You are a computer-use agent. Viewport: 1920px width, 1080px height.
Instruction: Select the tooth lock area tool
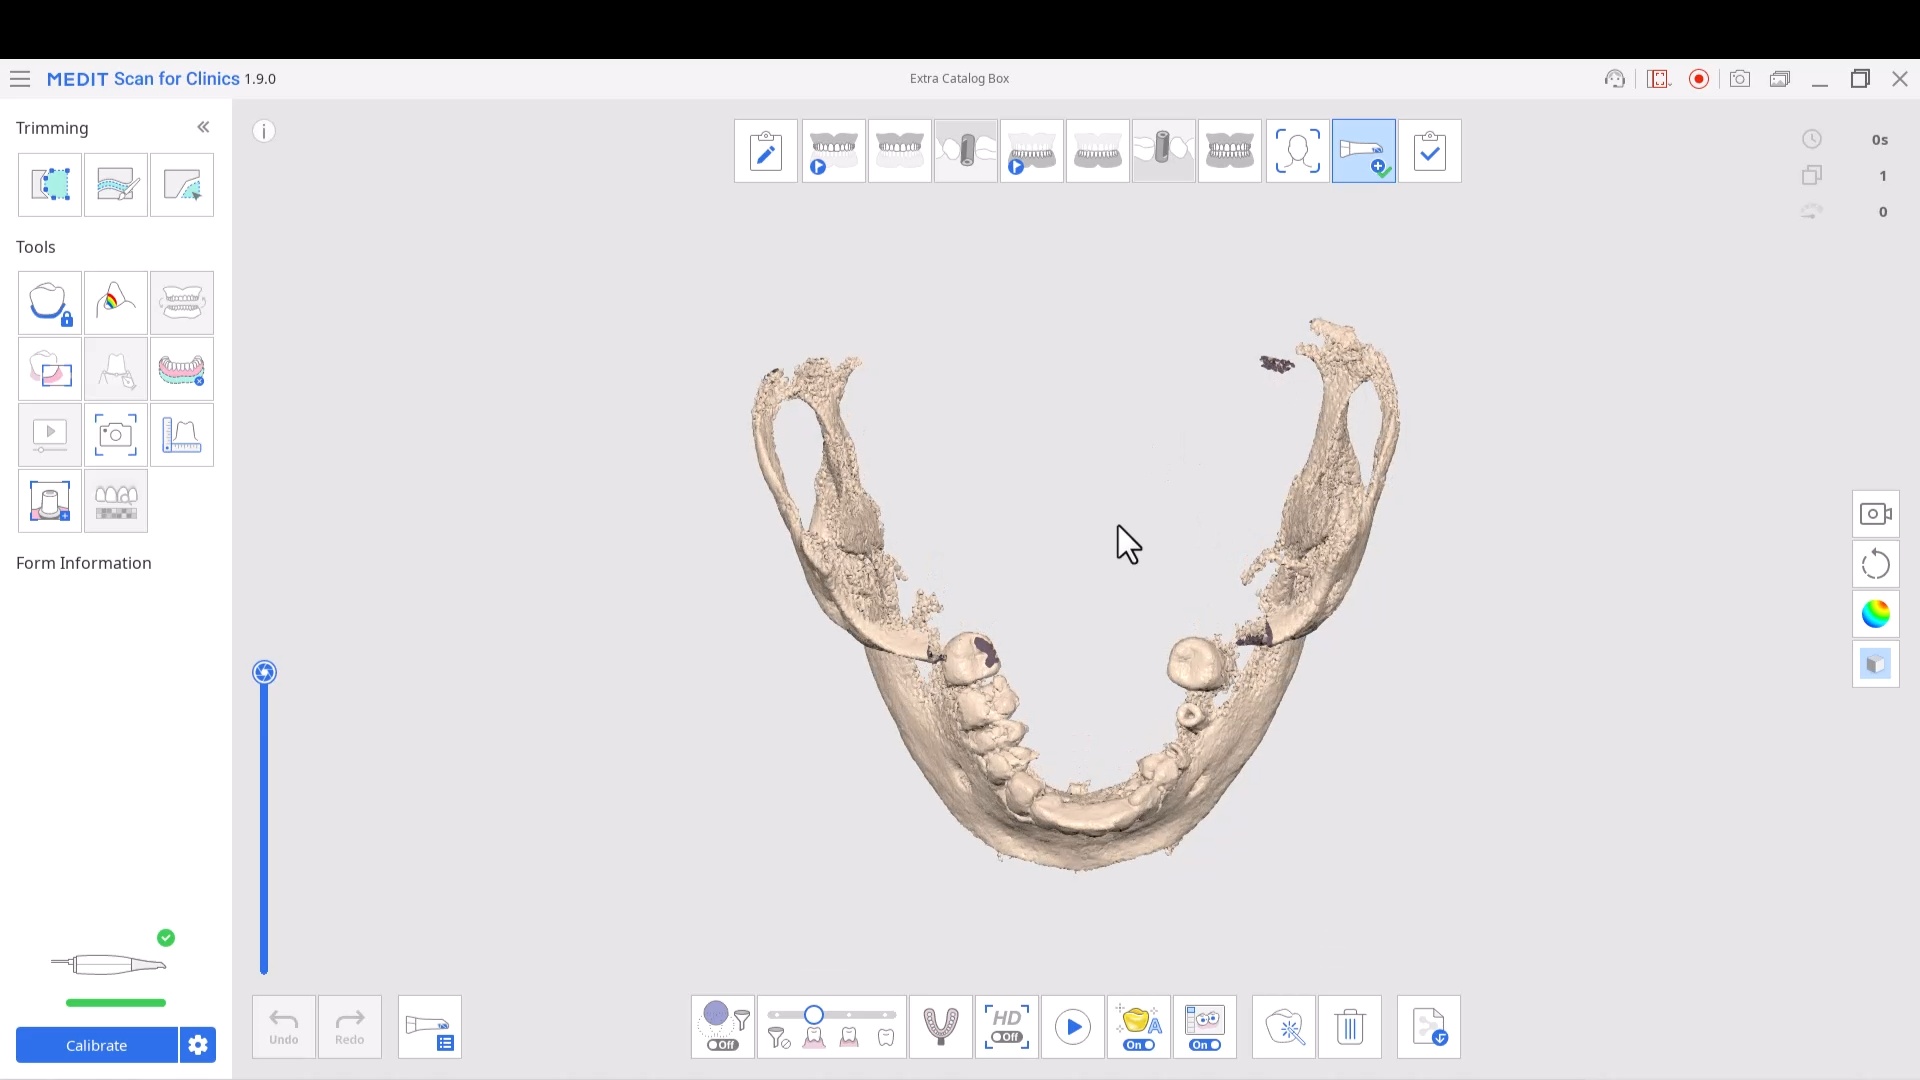(50, 303)
